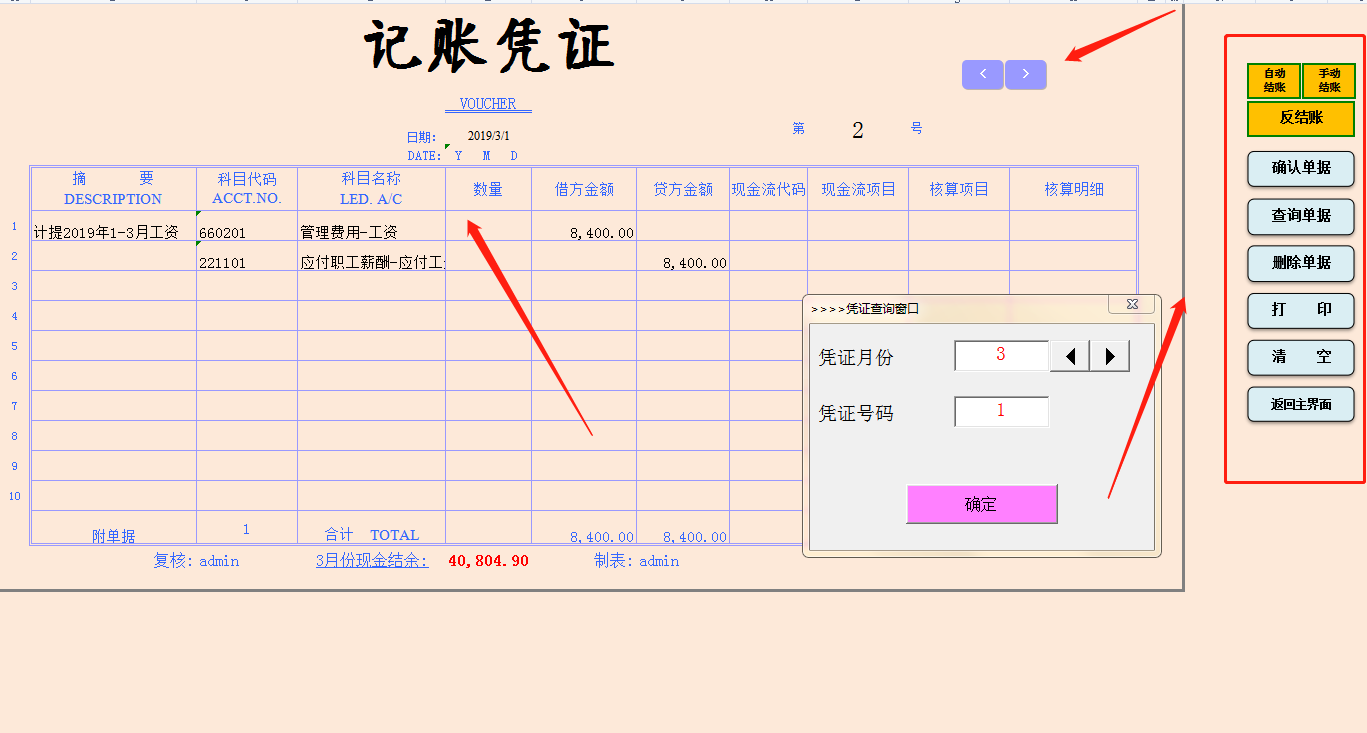
Task: Select the 凭证号码 input field showing 1
Action: click(1001, 411)
